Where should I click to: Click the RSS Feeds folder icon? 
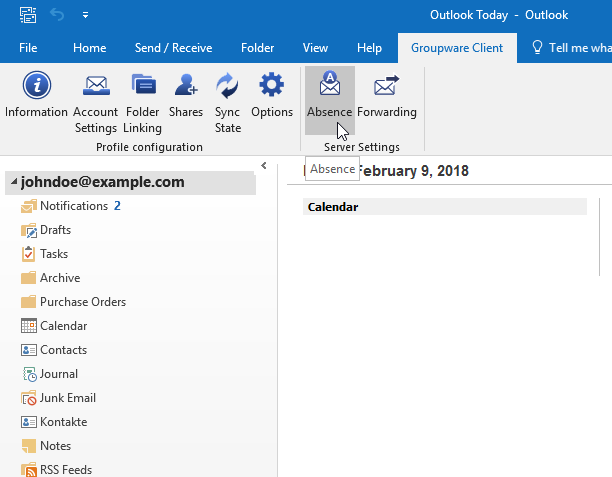click(29, 470)
